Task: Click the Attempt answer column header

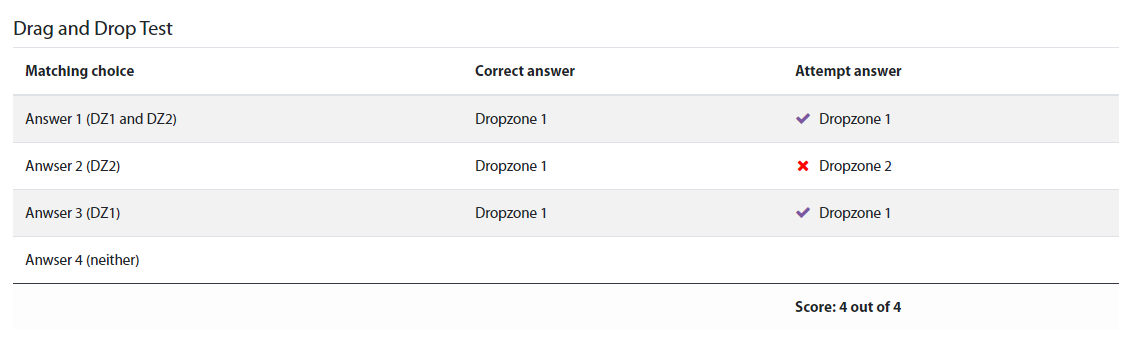Action: [848, 71]
